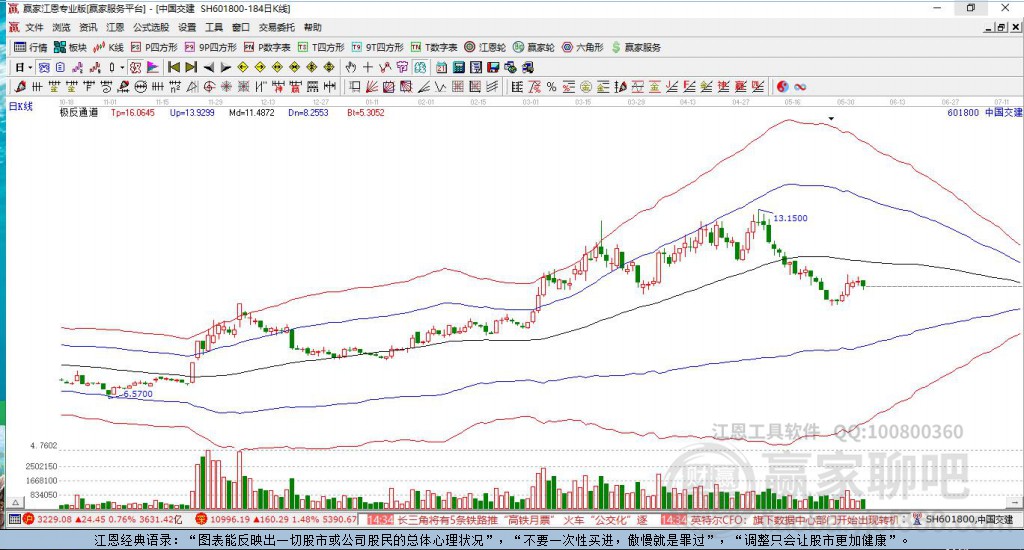Screen dimensions: 1024x550
Task: Open the T数字表 tool
Action: click(434, 47)
